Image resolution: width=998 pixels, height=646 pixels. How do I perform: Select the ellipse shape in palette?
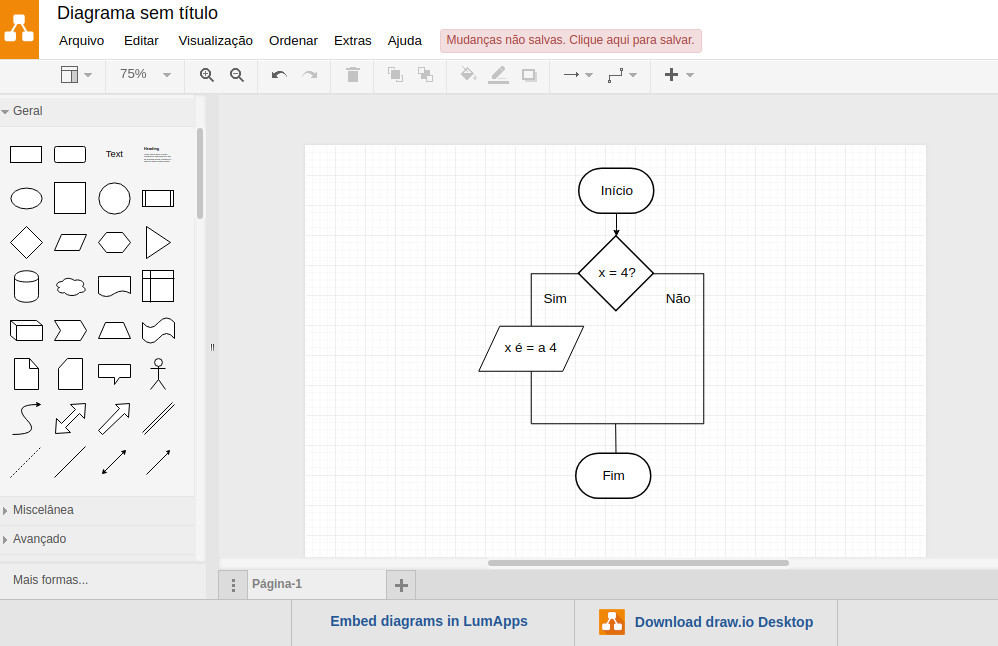point(26,199)
